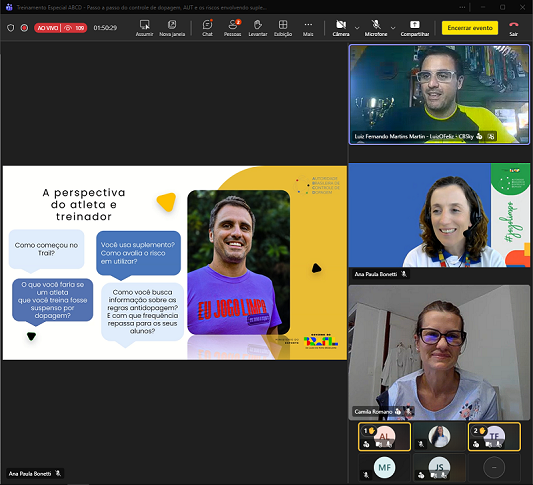
Task: Select the MF participant avatar tile
Action: tap(384, 468)
